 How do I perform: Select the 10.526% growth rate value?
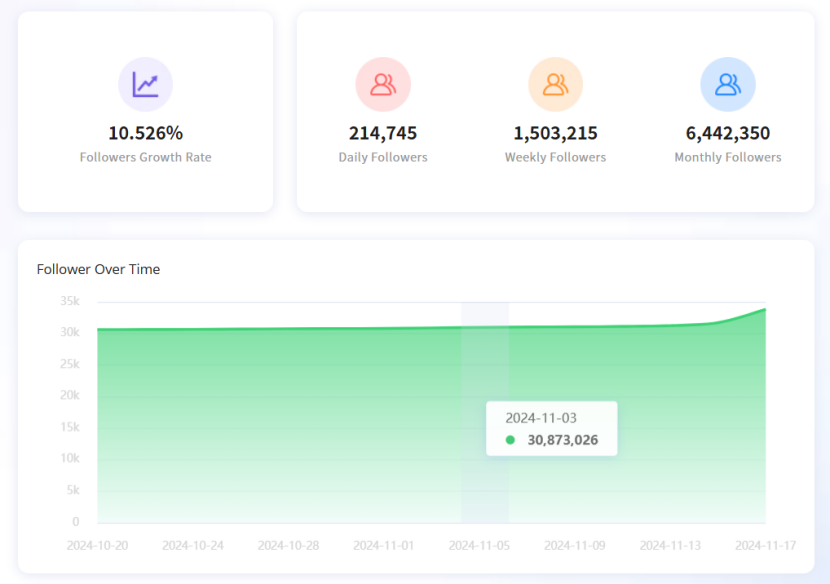146,133
